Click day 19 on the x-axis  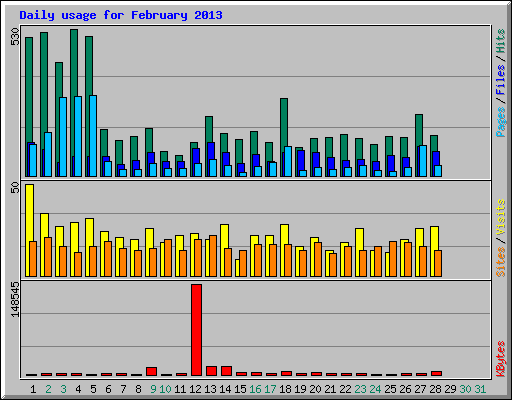(300, 389)
